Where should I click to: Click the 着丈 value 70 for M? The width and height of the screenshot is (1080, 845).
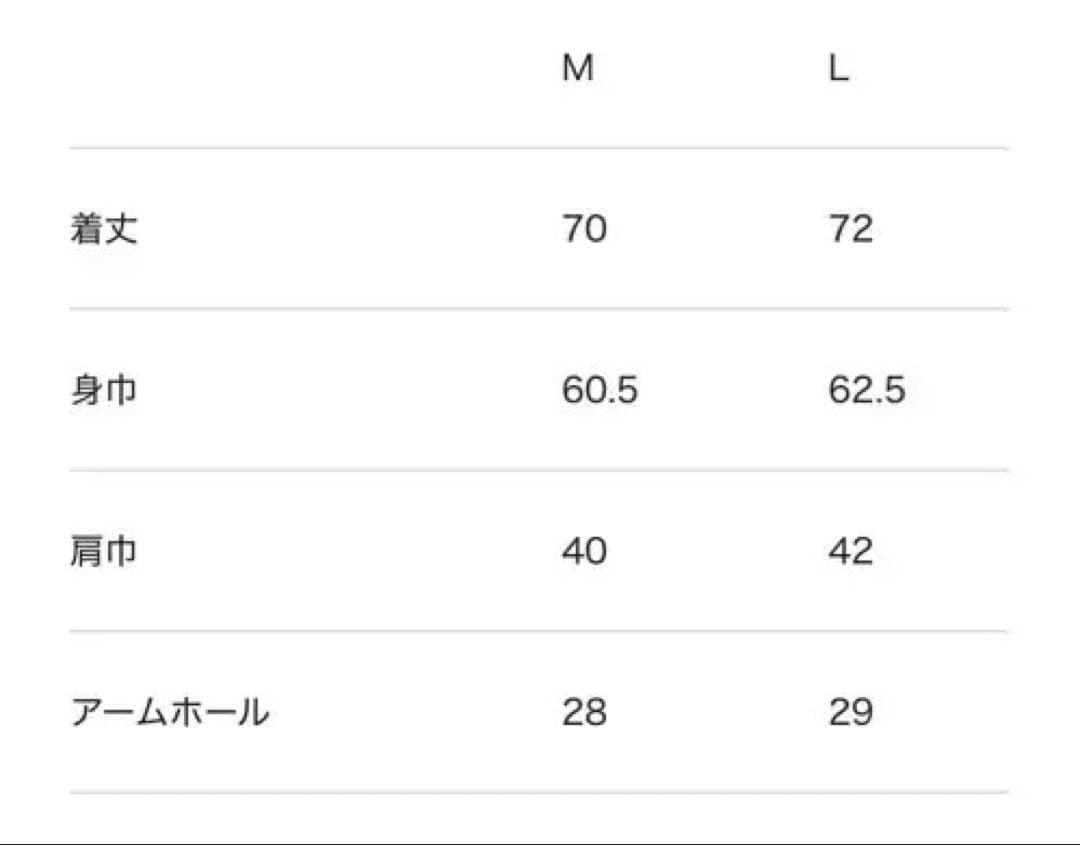coord(584,229)
